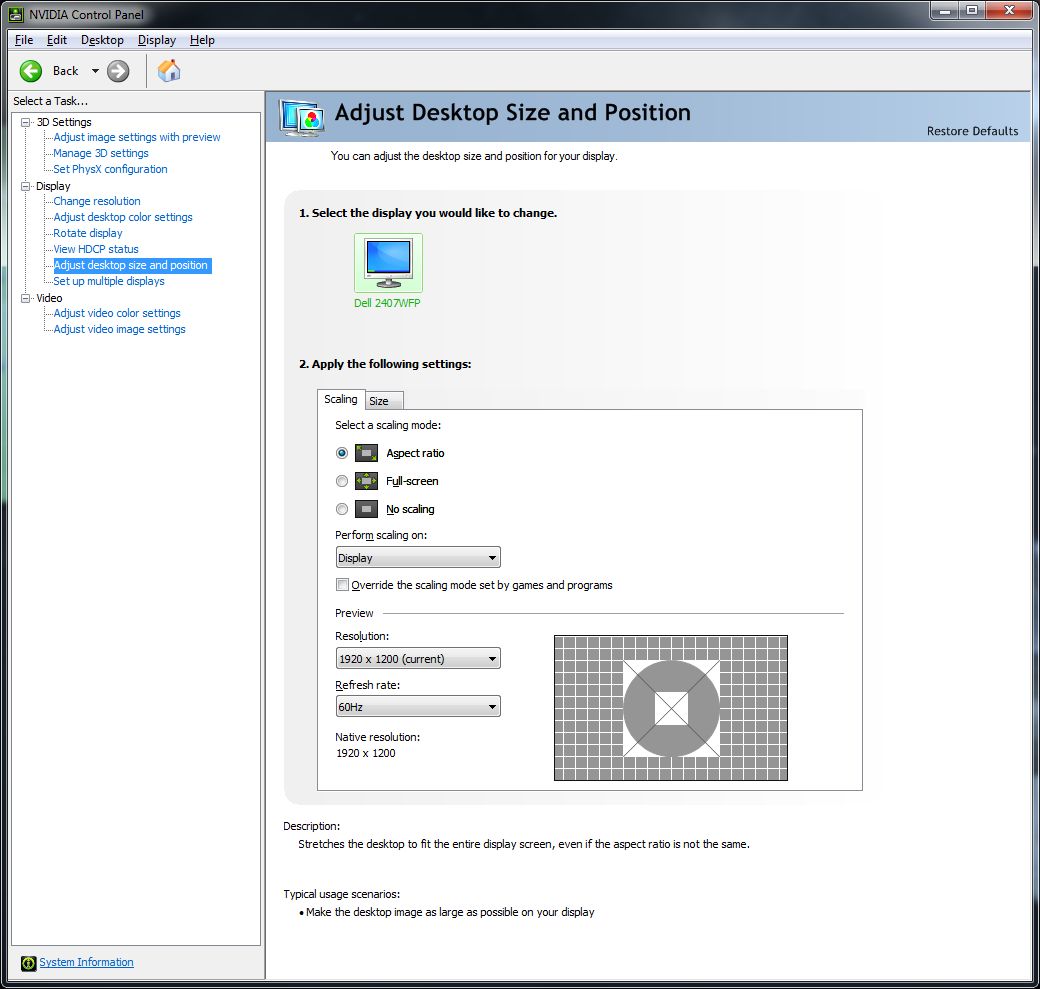Click the 3D Settings category label
This screenshot has height=989, width=1040.
pos(64,122)
